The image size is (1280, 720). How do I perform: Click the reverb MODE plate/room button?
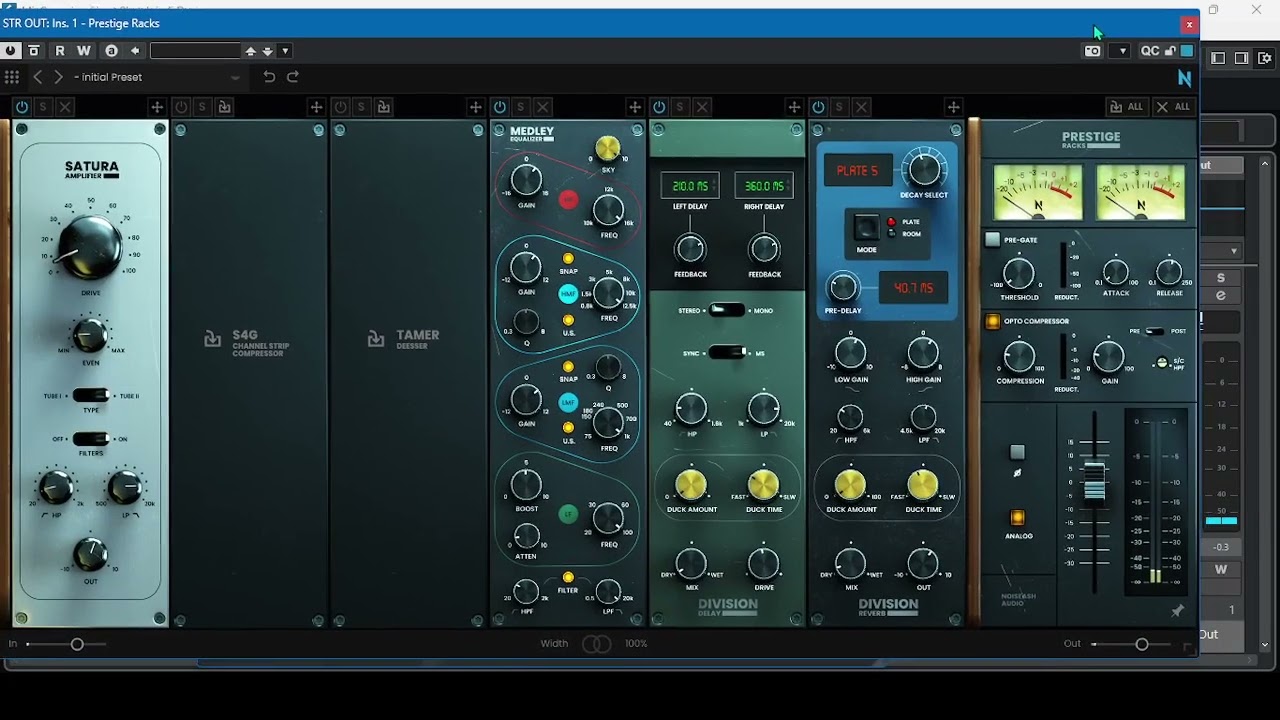pyautogui.click(x=866, y=227)
